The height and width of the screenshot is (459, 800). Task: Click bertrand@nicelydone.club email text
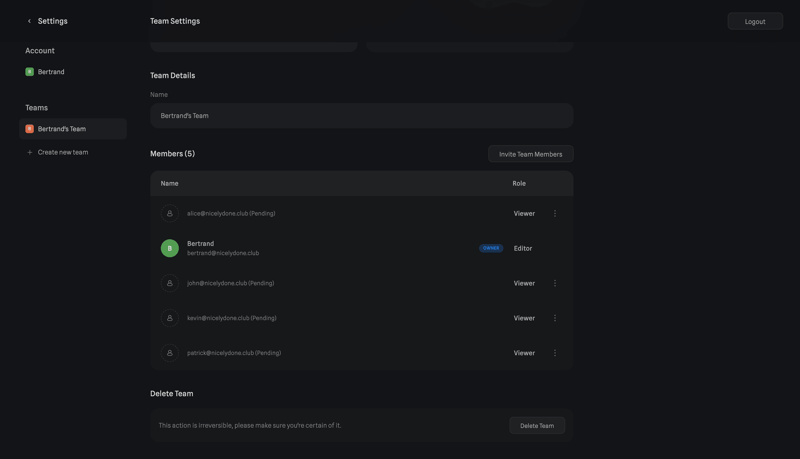[x=223, y=253]
